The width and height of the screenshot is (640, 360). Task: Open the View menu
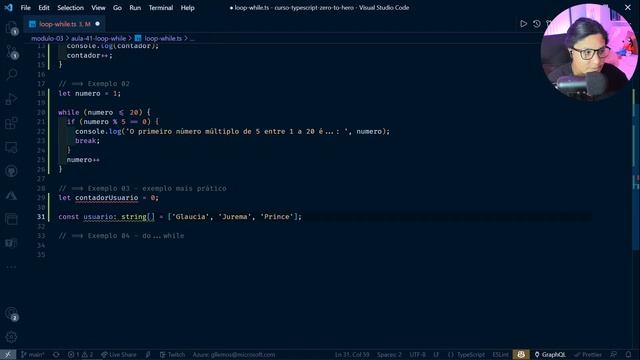98,8
